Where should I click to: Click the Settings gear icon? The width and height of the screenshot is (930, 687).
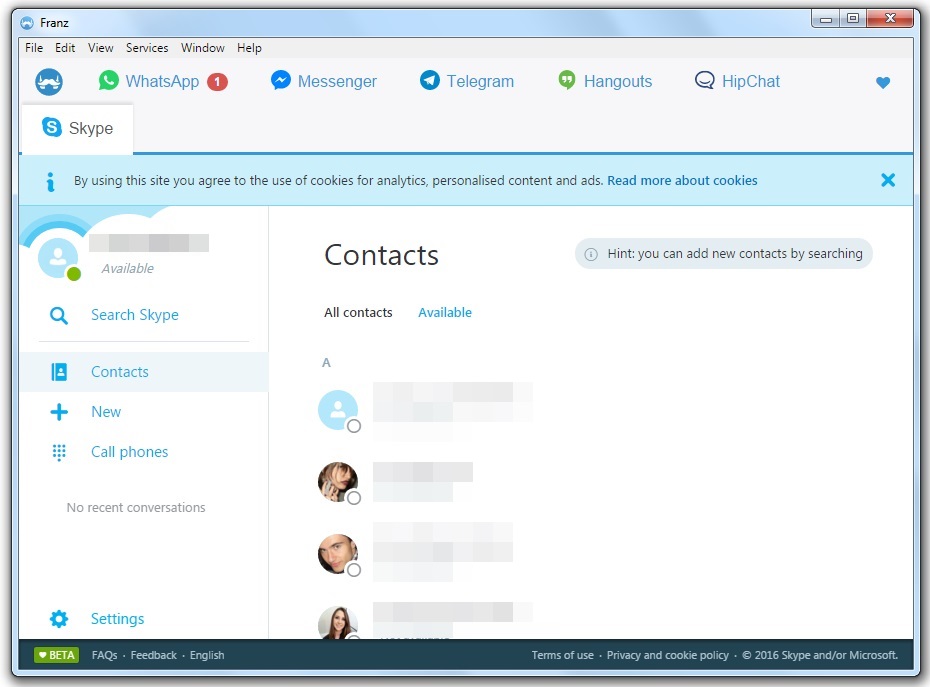[x=59, y=619]
